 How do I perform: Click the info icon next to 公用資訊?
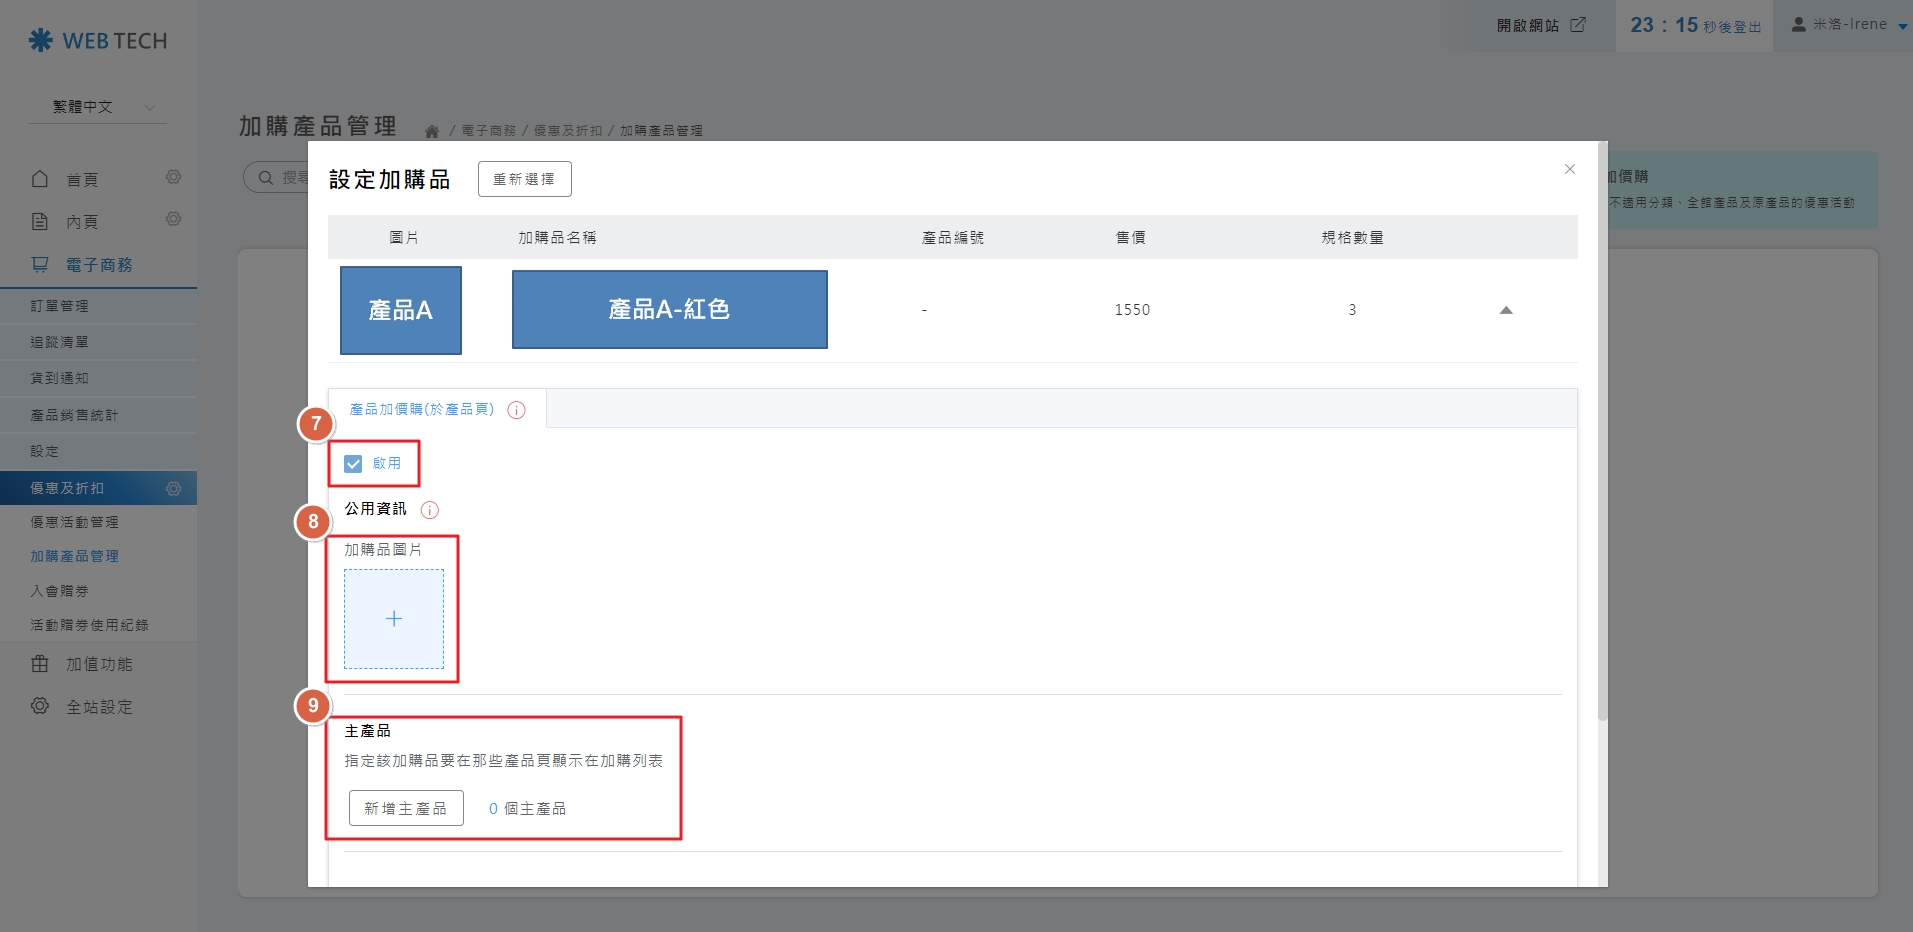pyautogui.click(x=430, y=510)
